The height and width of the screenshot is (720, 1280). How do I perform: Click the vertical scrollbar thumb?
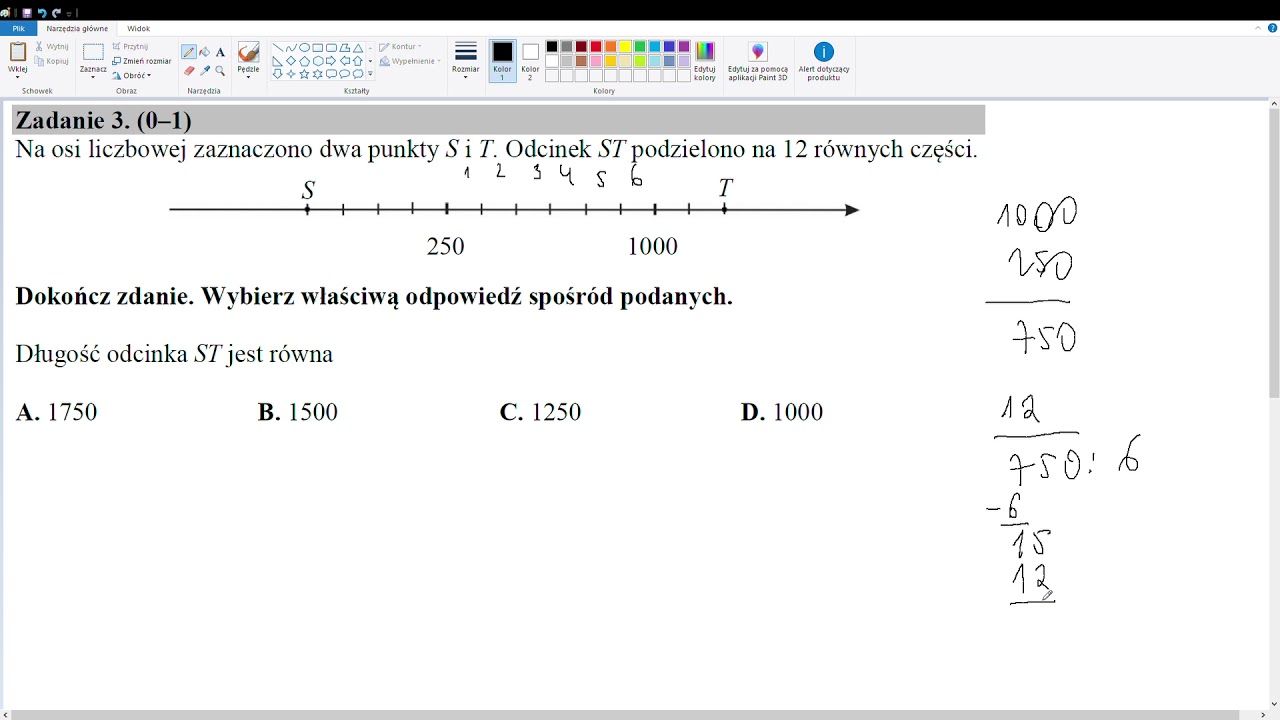click(x=1274, y=254)
